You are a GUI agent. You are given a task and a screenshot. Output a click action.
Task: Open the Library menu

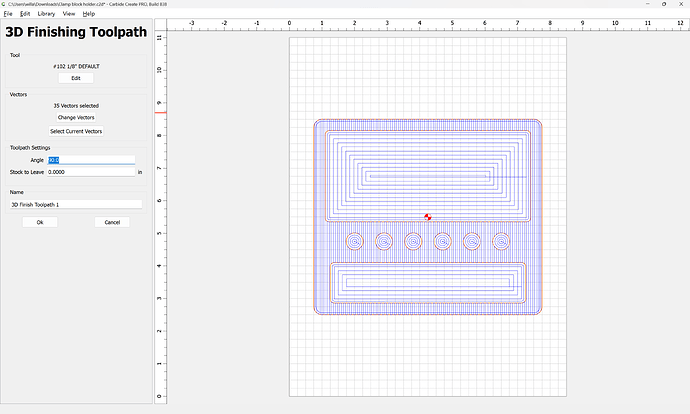tap(46, 14)
